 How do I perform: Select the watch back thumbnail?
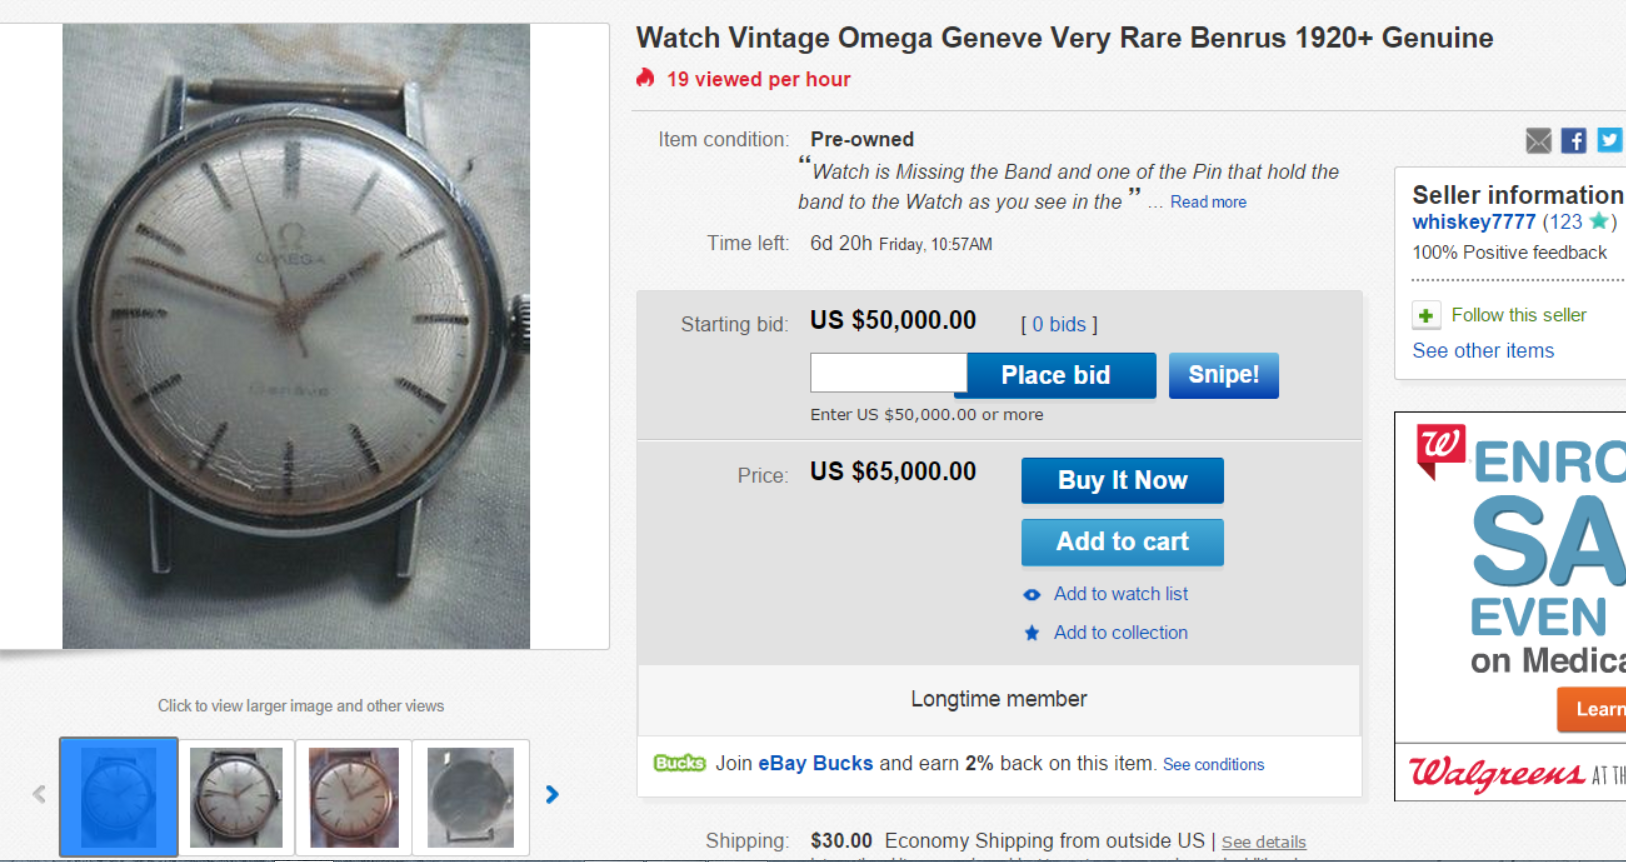tap(470, 797)
